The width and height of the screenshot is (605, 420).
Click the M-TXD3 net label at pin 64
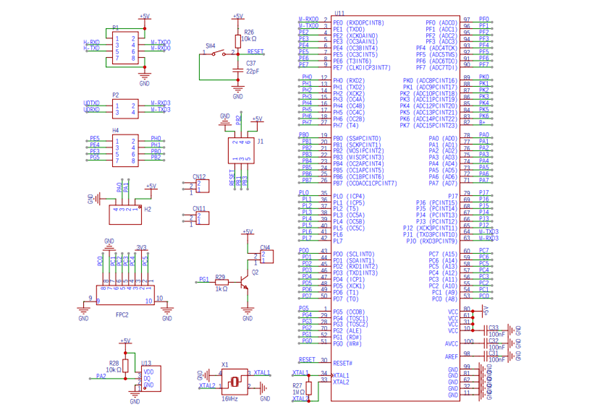click(x=489, y=231)
